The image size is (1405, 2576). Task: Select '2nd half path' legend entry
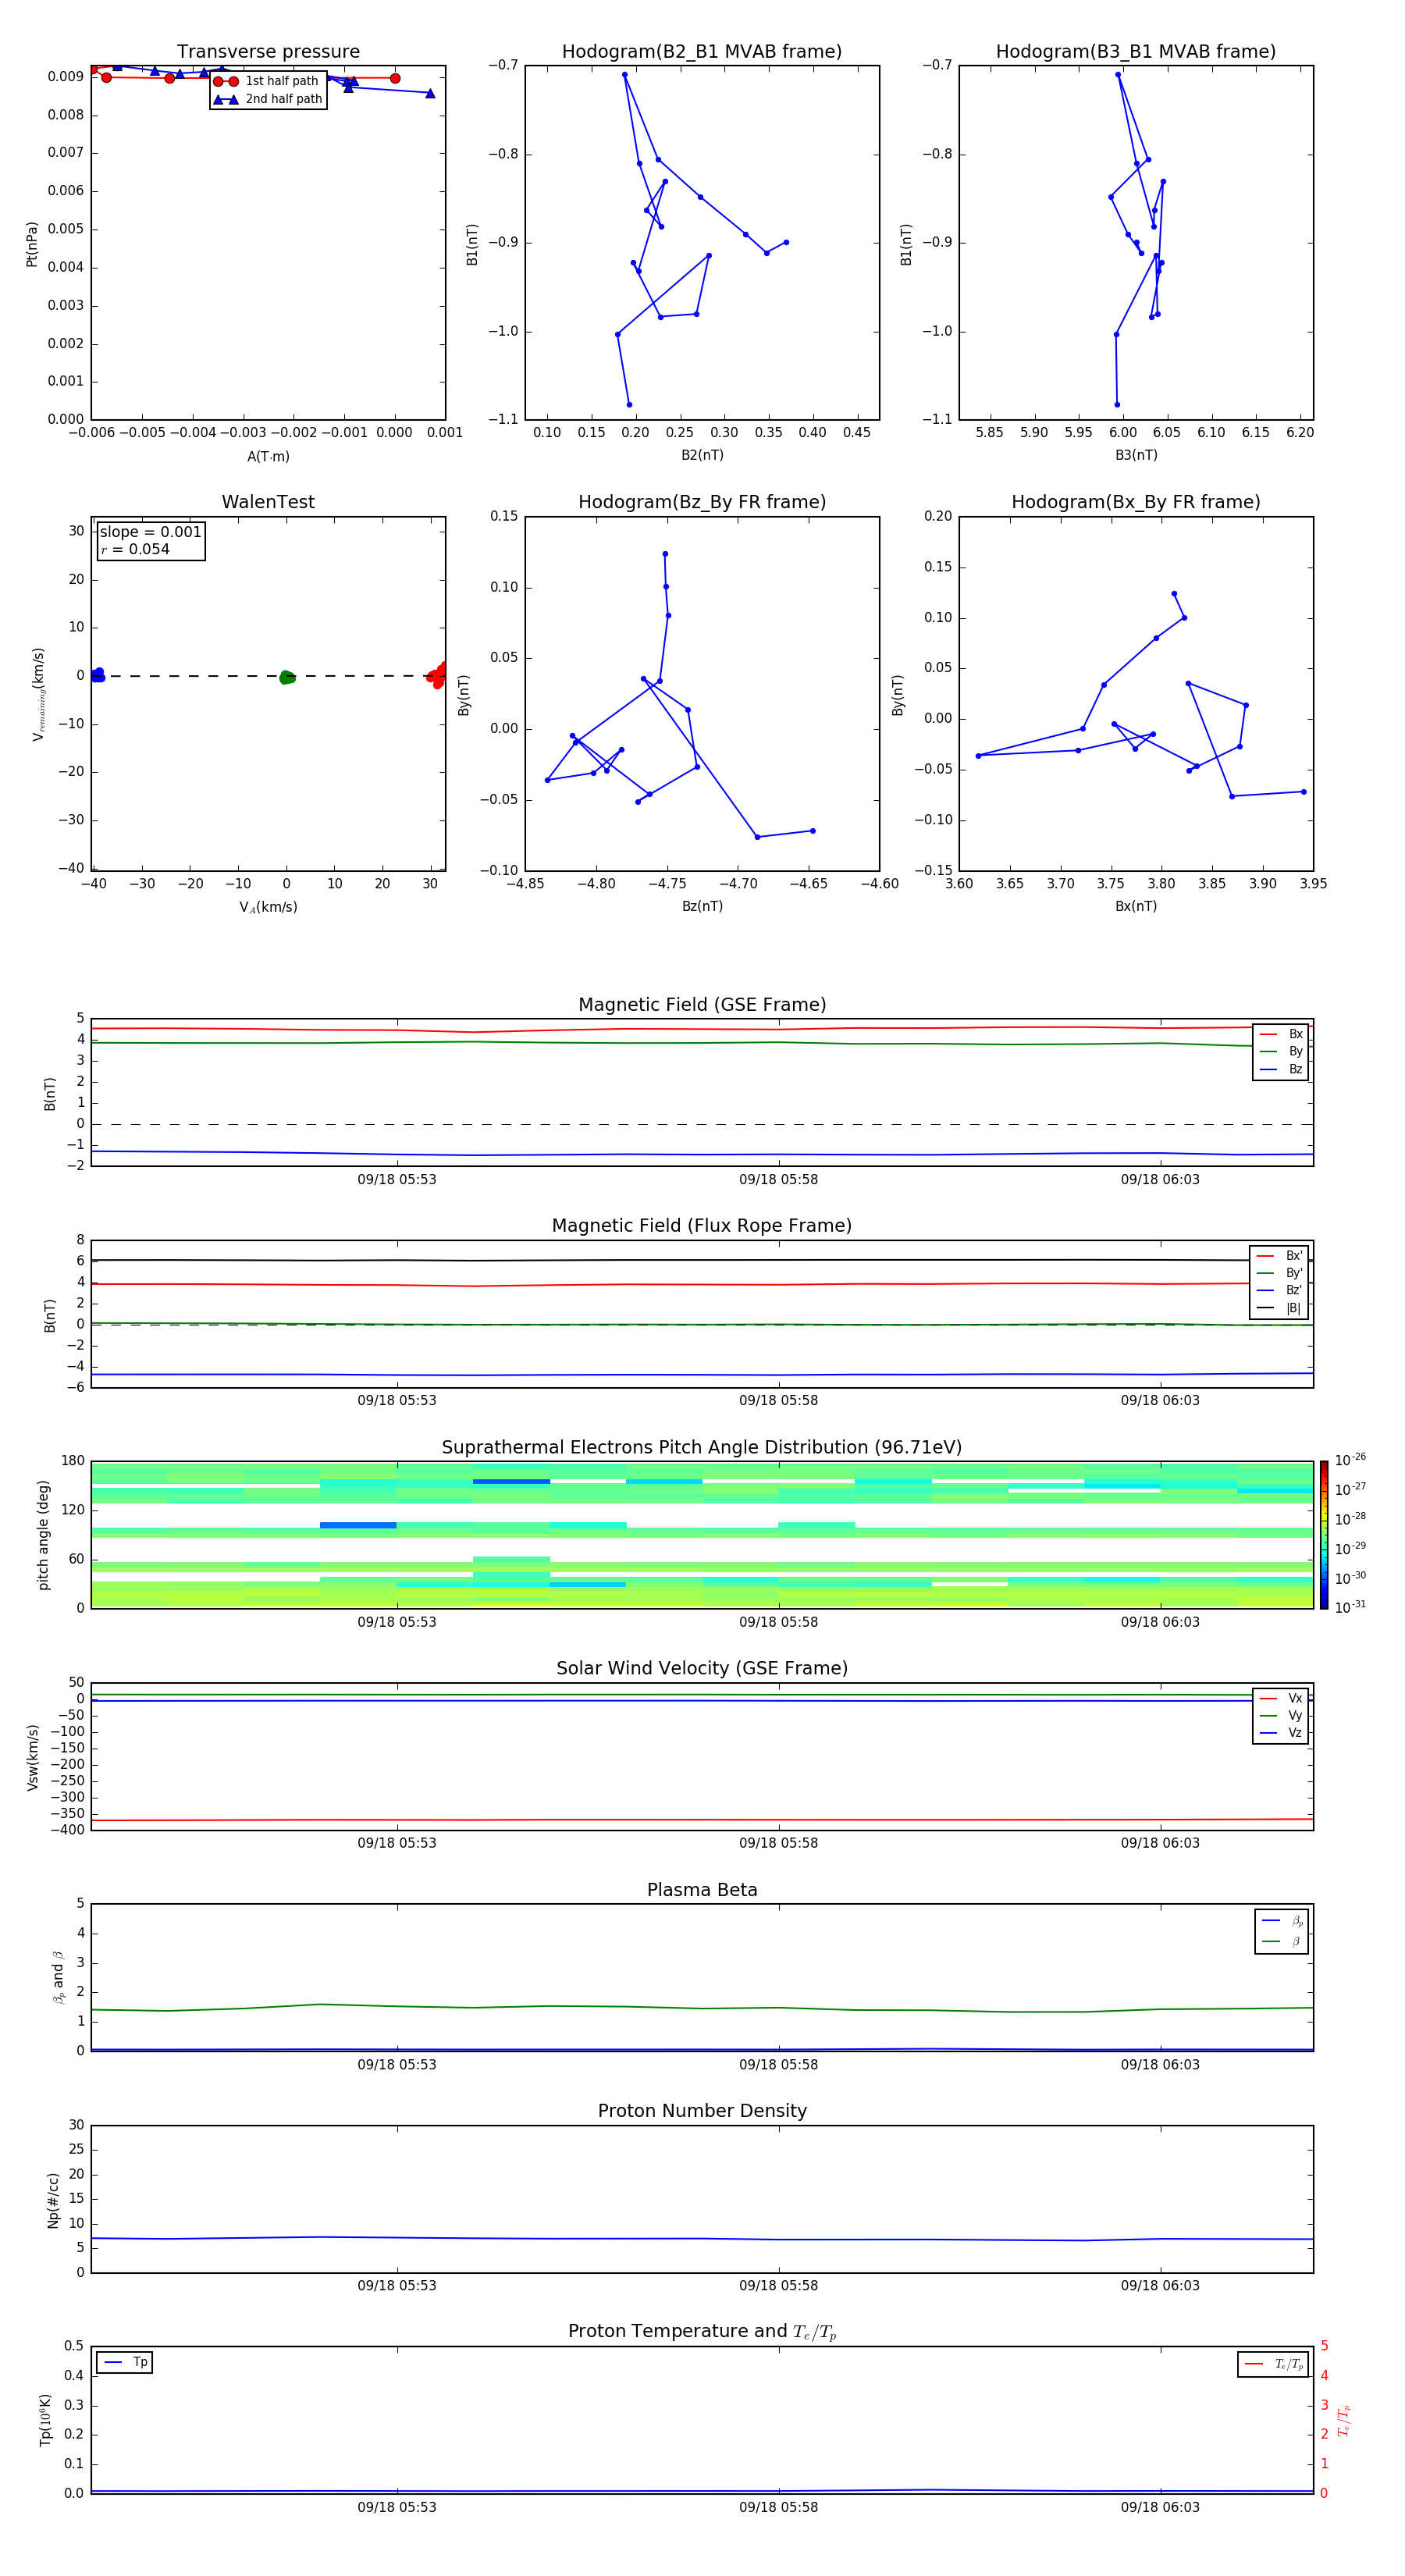pyautogui.click(x=267, y=99)
